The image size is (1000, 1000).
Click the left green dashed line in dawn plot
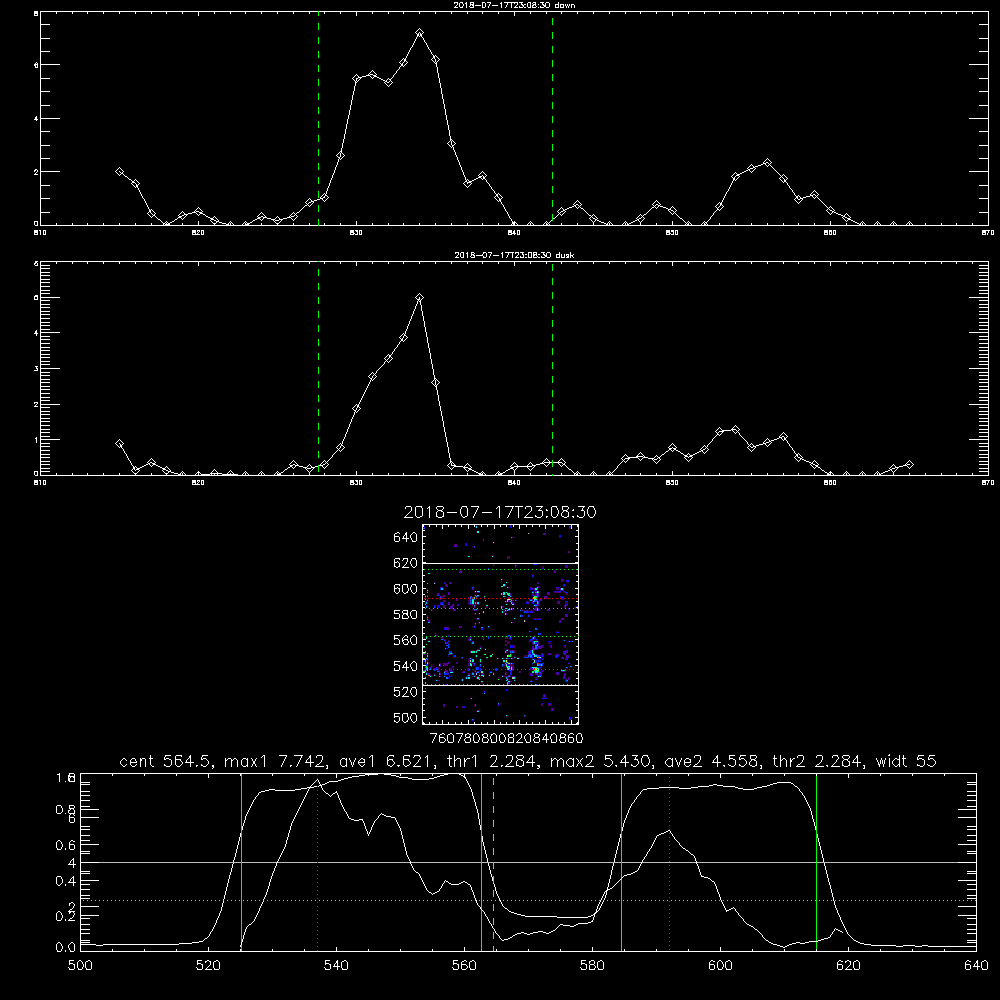point(318,118)
